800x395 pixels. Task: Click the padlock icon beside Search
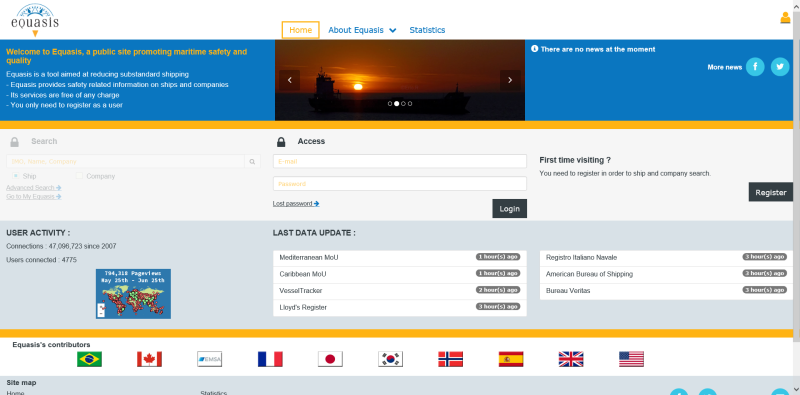click(14, 141)
